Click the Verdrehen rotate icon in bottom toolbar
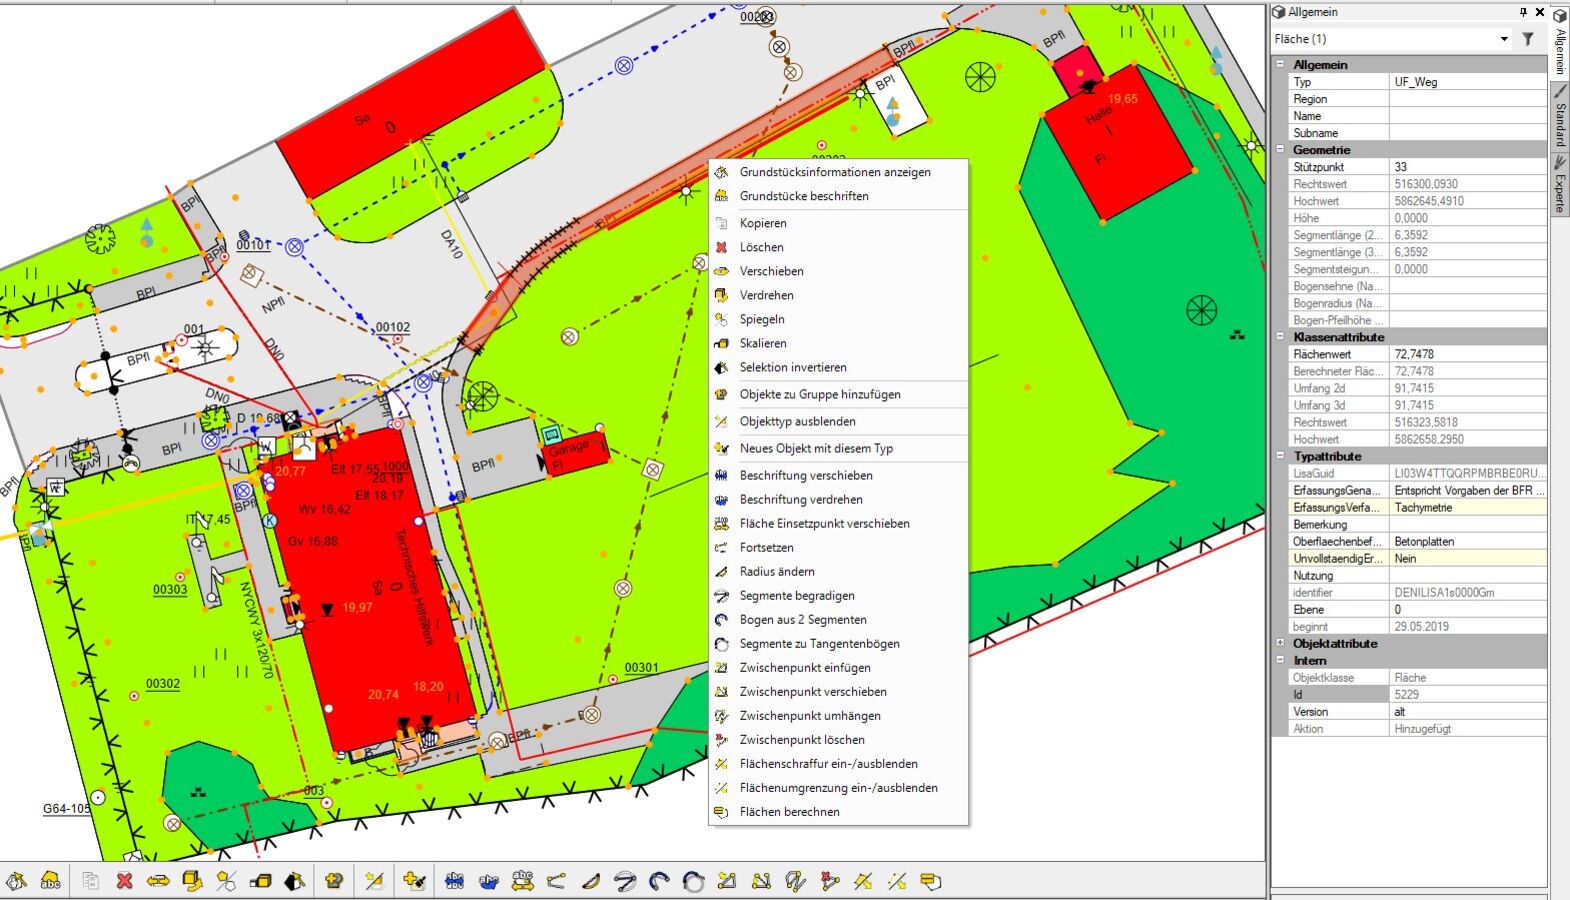The height and width of the screenshot is (900, 1570). coord(192,881)
